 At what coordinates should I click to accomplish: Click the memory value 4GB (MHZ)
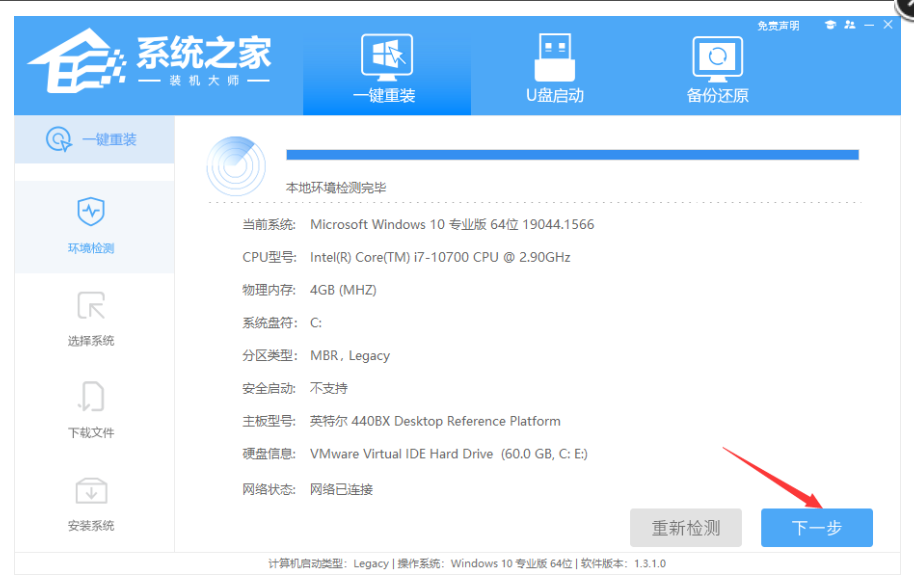pyautogui.click(x=343, y=290)
